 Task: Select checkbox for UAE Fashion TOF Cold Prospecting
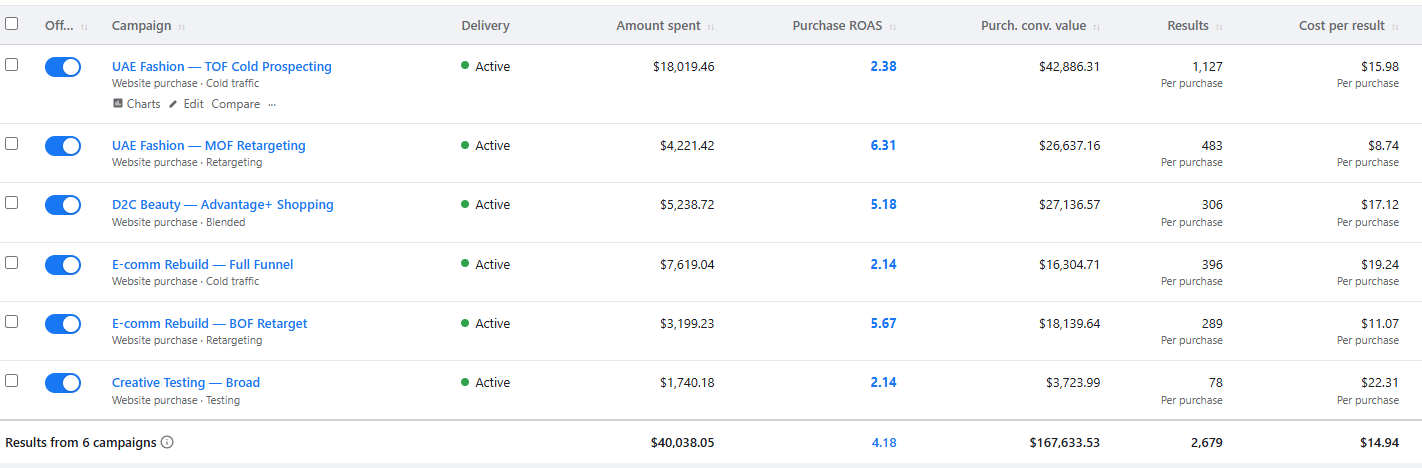(x=12, y=64)
